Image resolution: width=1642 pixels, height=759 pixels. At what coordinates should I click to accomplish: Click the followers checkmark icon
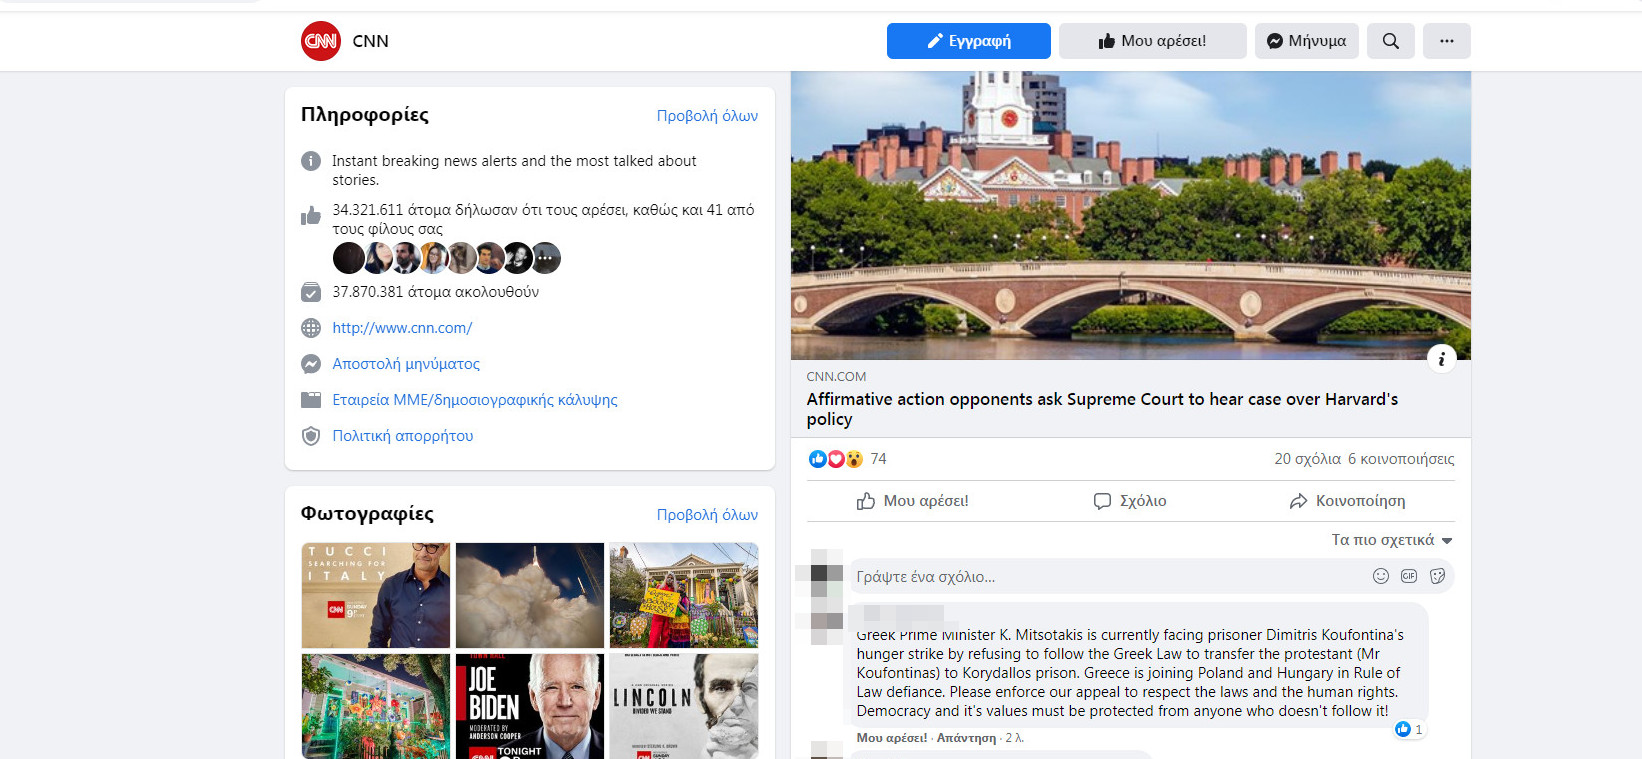click(x=311, y=292)
